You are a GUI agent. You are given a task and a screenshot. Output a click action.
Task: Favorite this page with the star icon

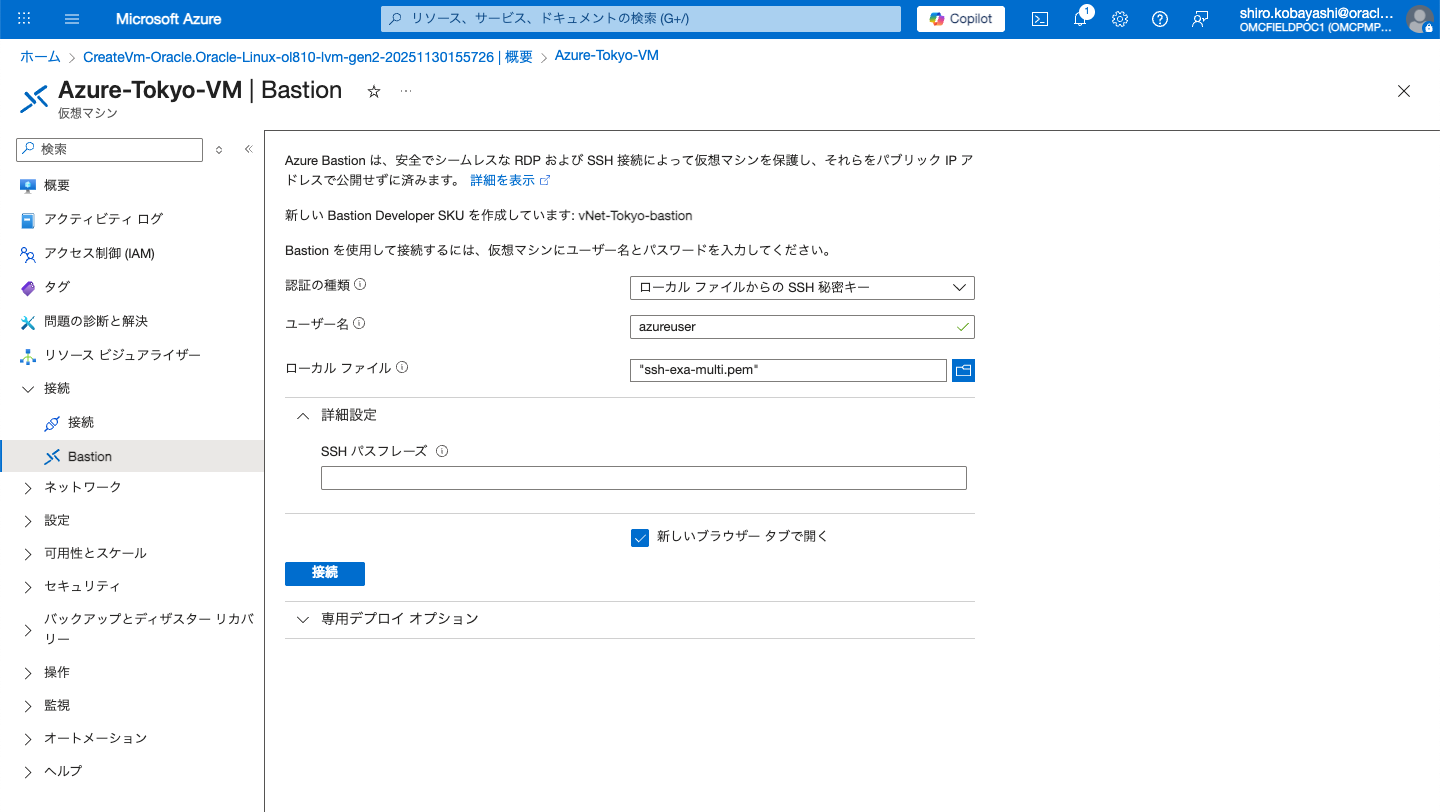pyautogui.click(x=374, y=91)
